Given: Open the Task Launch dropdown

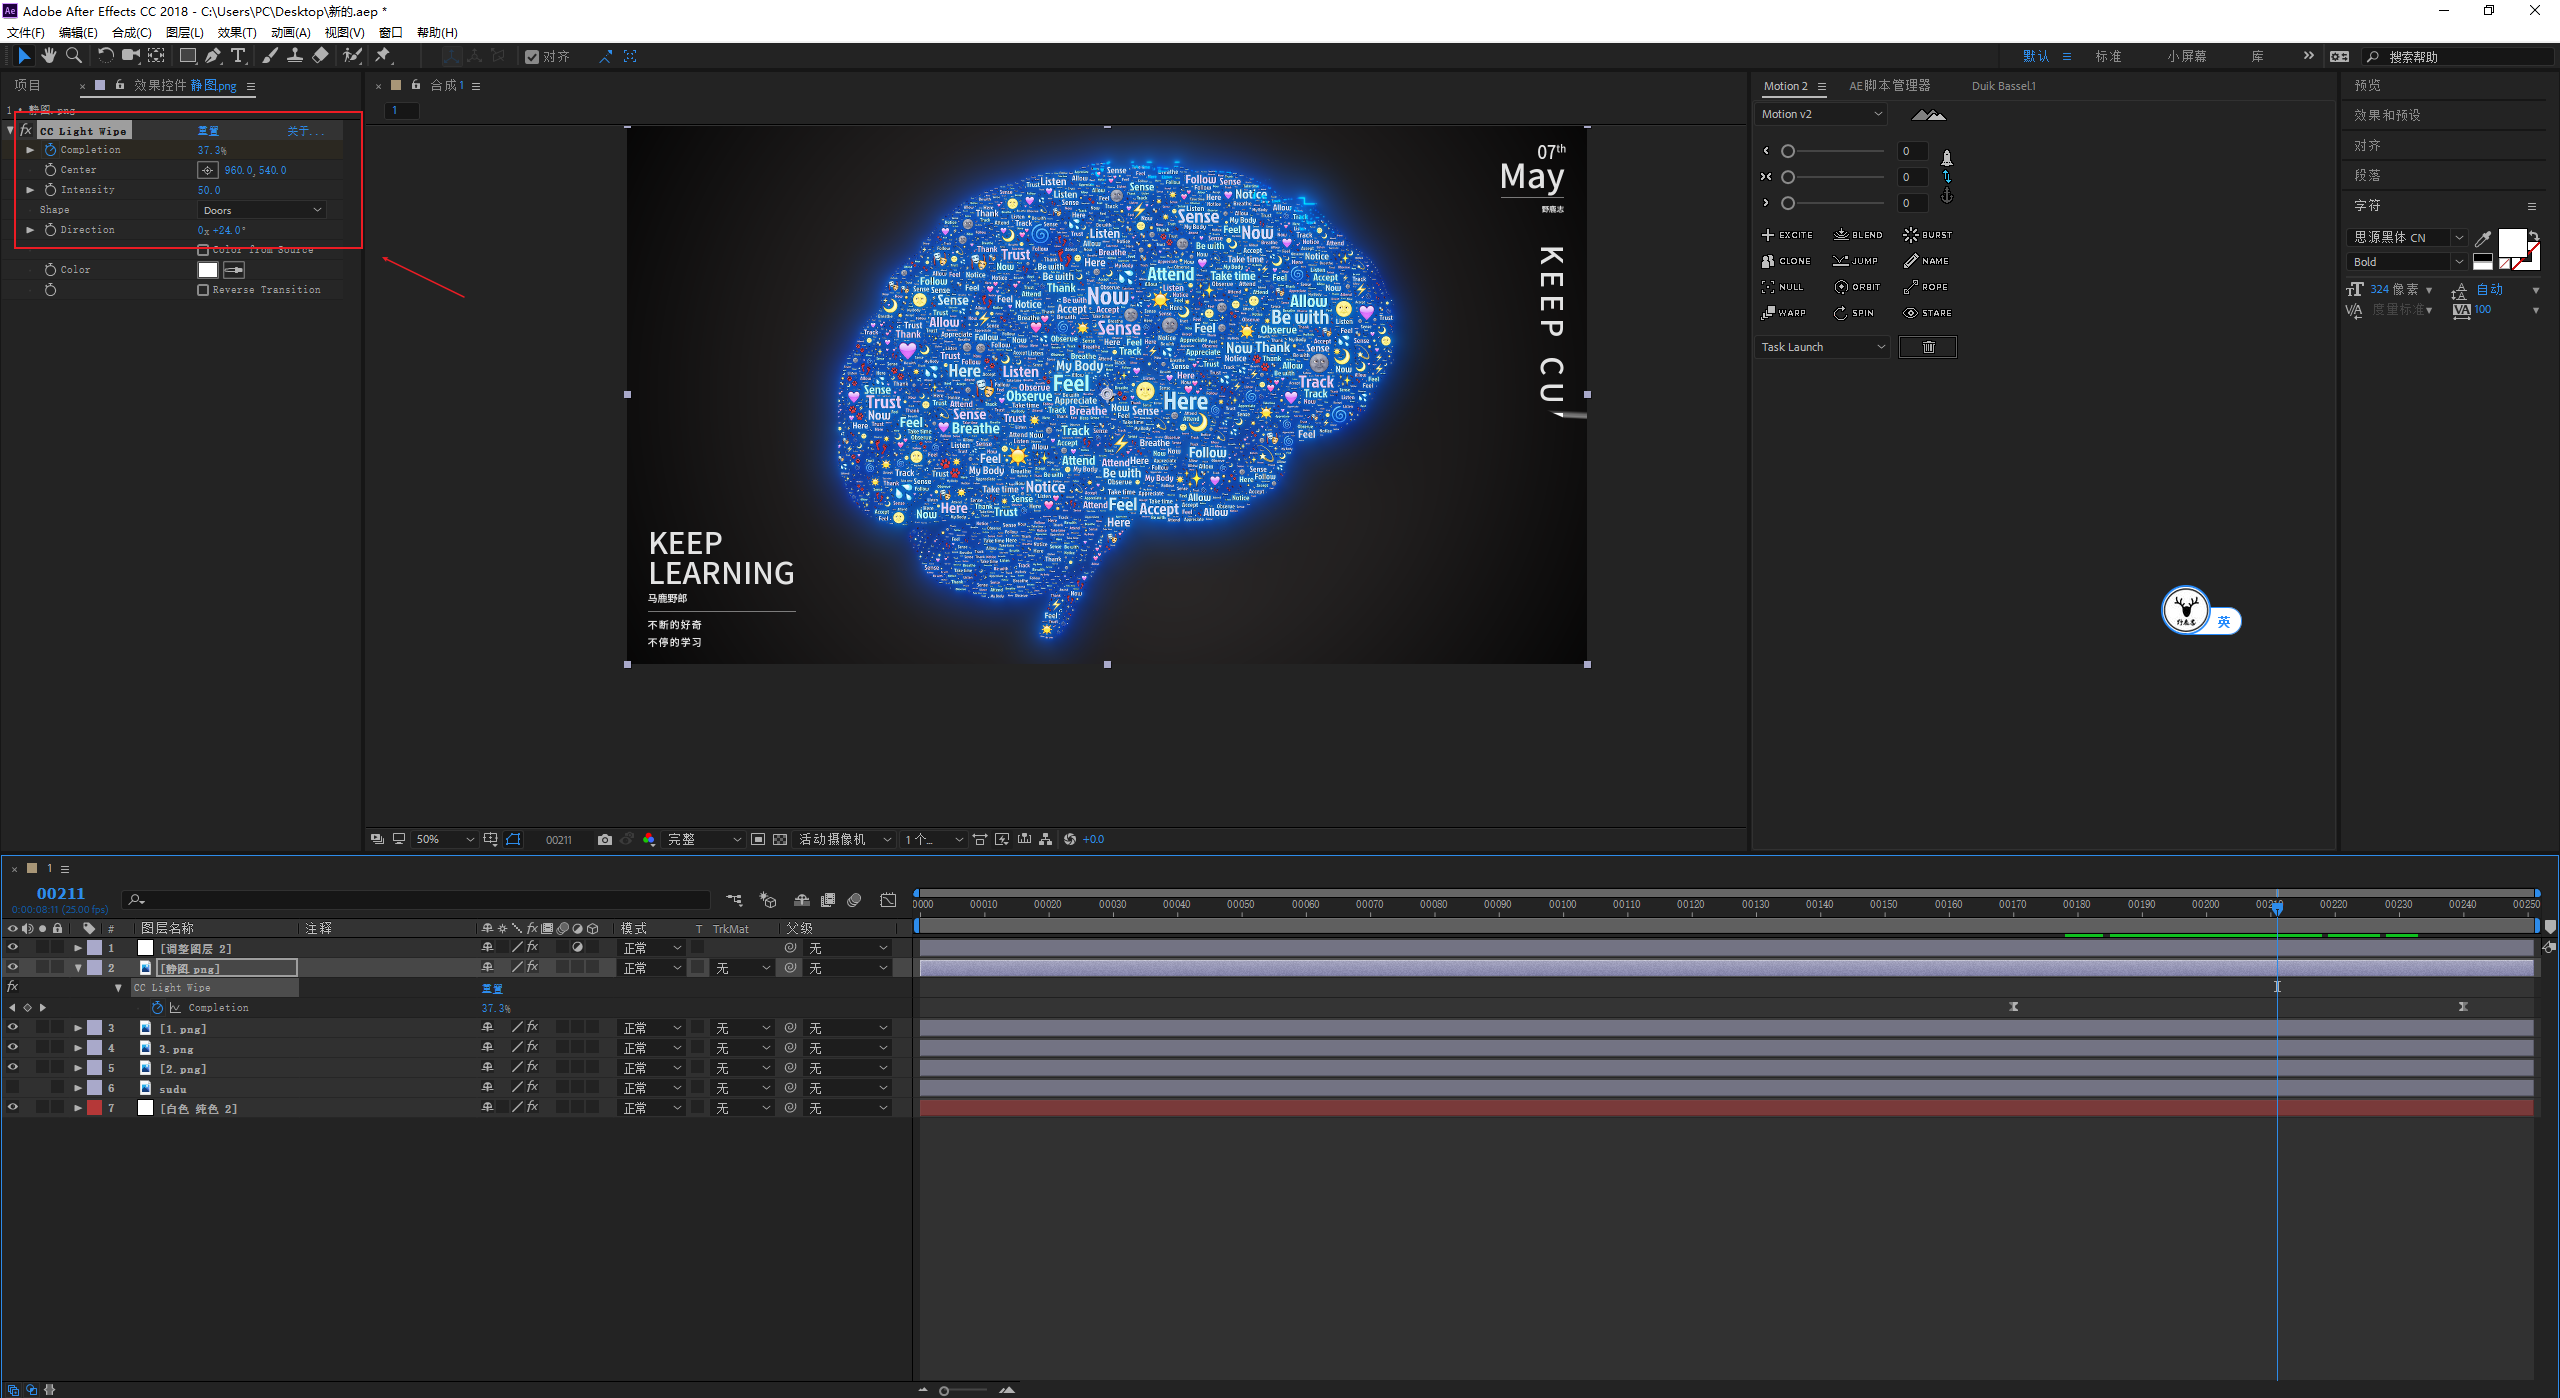Looking at the screenshot, I should click(x=1822, y=347).
